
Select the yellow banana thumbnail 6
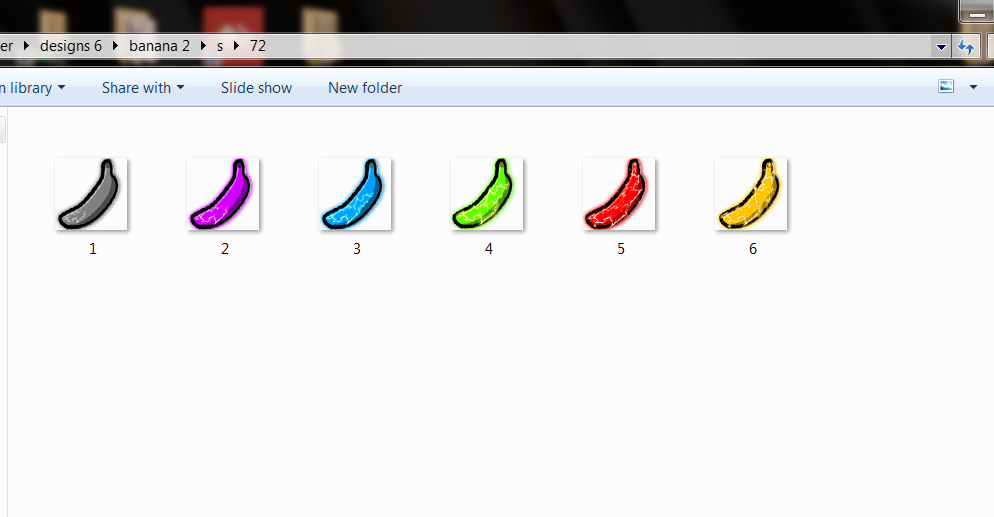(x=751, y=194)
